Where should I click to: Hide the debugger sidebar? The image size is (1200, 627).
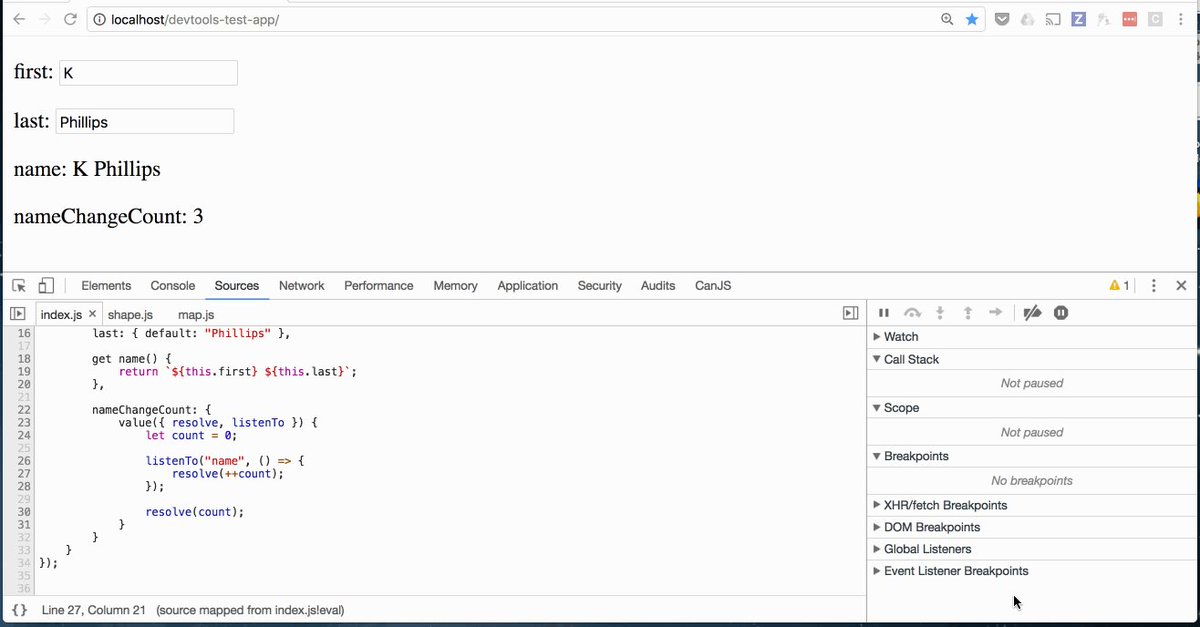coord(850,314)
